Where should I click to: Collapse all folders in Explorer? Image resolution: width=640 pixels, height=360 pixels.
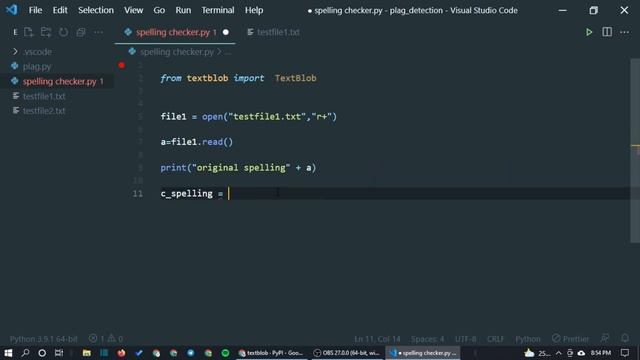pos(81,32)
